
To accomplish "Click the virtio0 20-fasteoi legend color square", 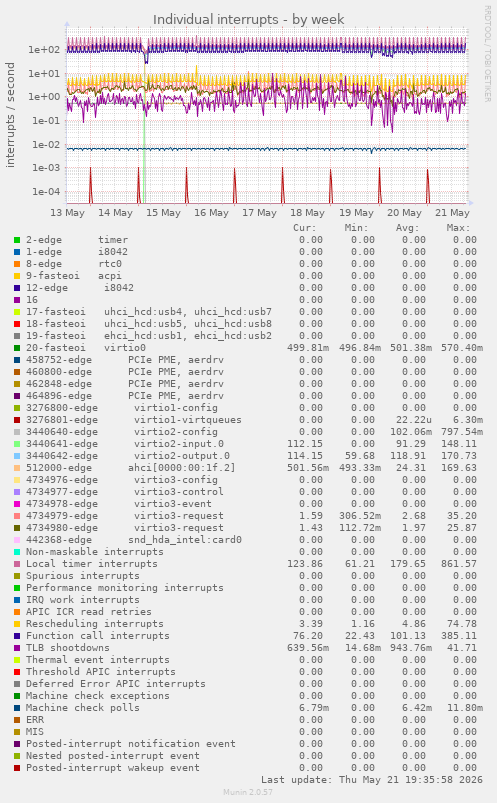I will coord(17,348).
